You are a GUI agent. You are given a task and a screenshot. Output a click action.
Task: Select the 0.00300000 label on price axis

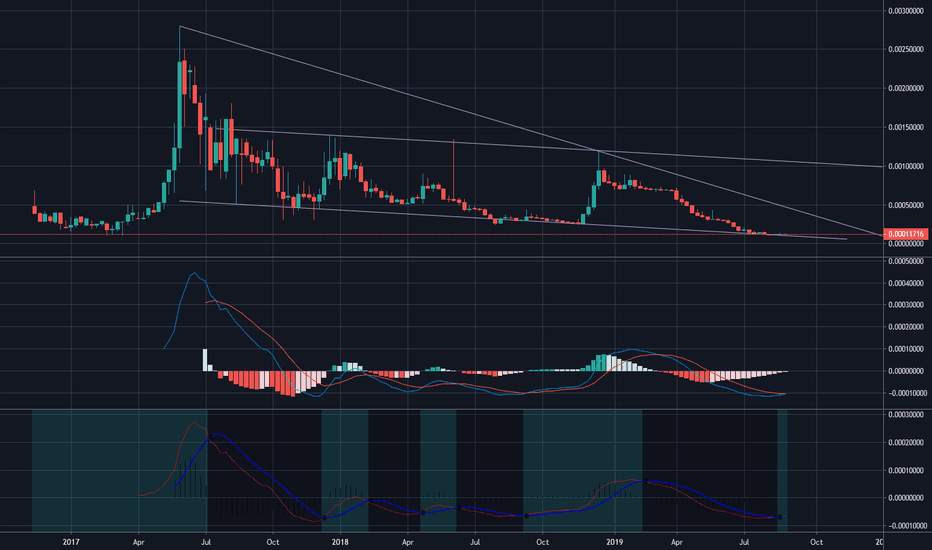[906, 11]
